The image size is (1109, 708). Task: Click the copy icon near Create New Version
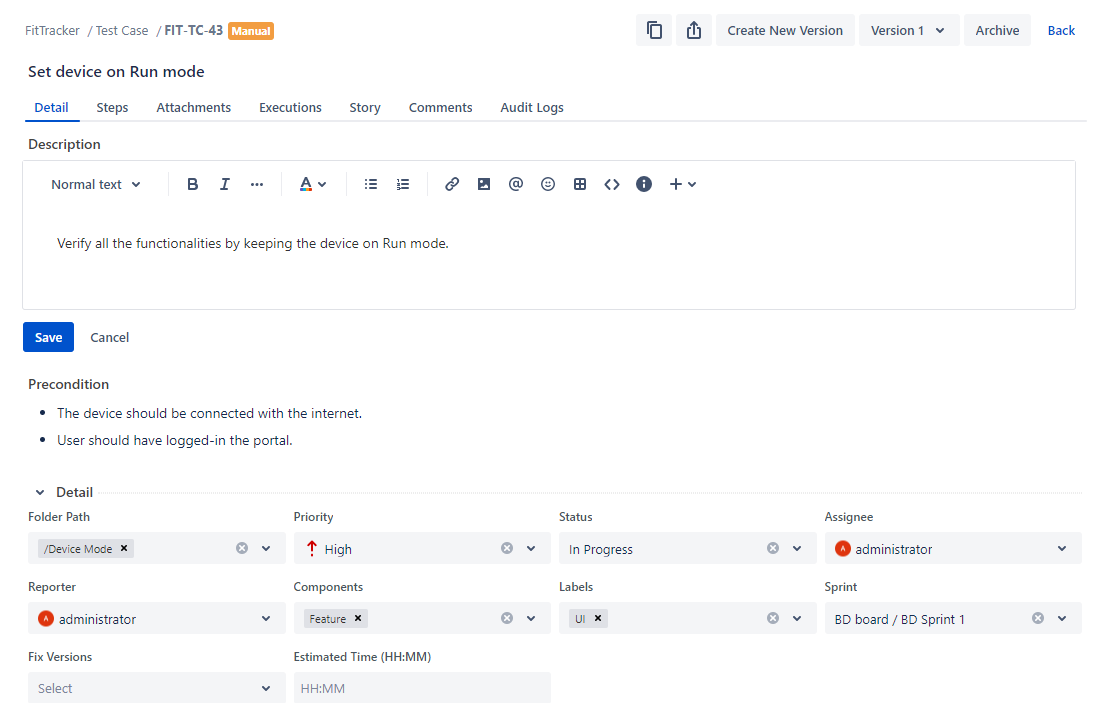point(655,30)
